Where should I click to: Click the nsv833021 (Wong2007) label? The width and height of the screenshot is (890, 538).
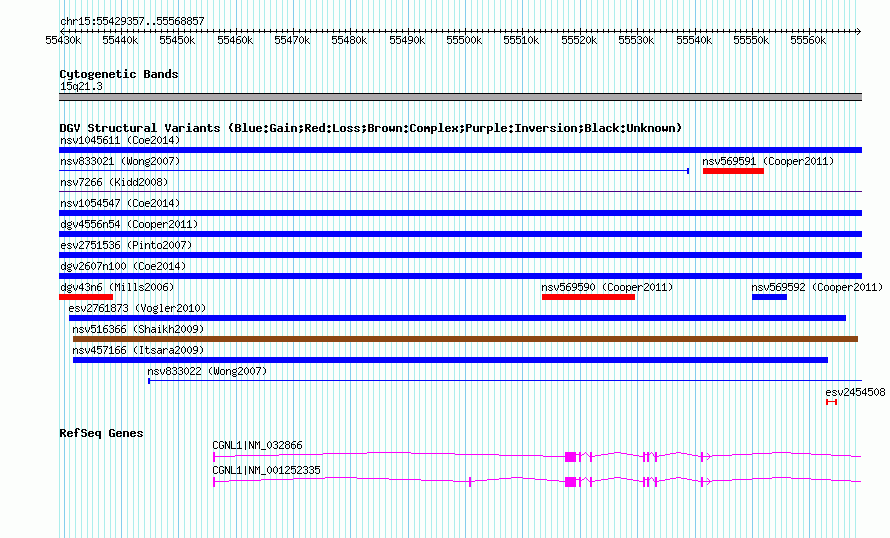(120, 161)
